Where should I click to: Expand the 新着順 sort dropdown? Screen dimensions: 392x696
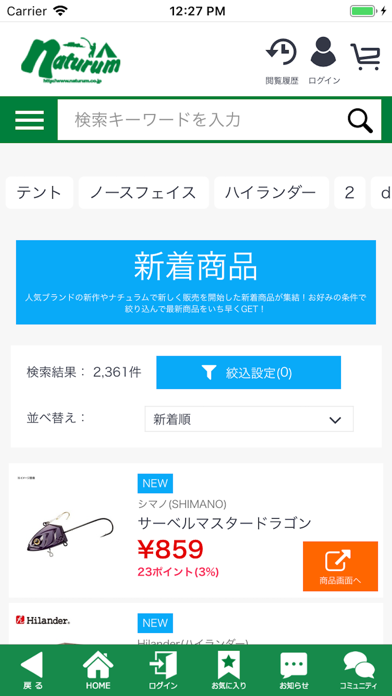249,419
